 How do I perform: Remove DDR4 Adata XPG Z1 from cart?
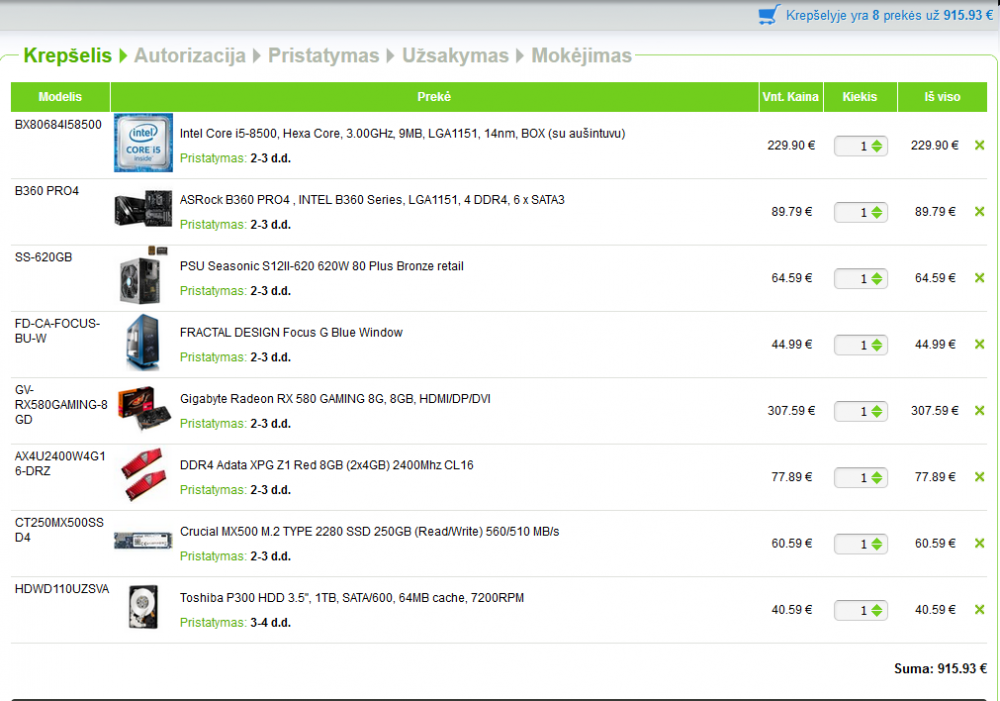click(x=980, y=477)
